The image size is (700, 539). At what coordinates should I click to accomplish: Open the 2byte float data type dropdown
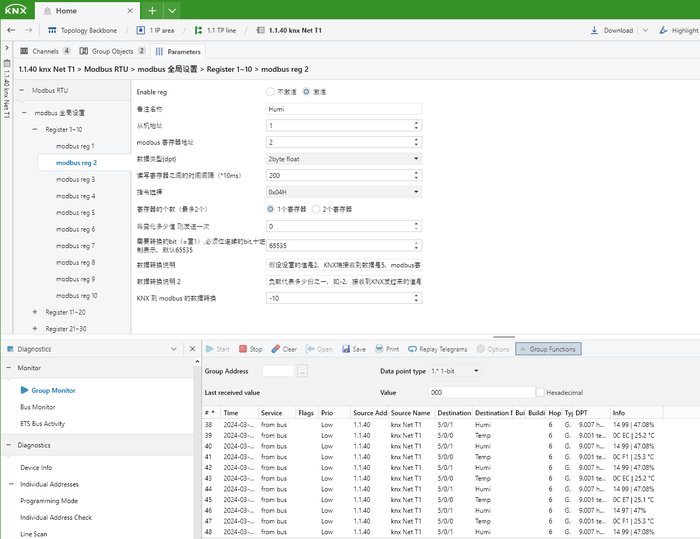tap(344, 159)
